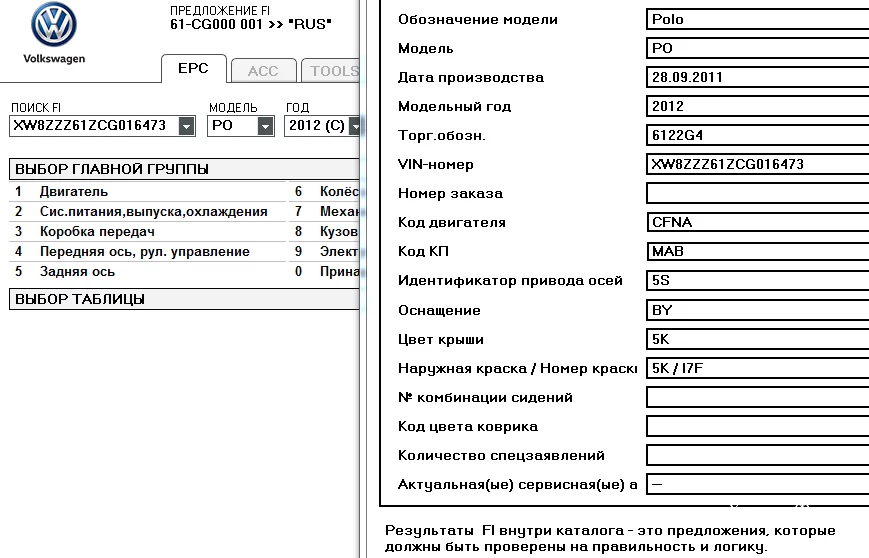869x558 pixels.
Task: Open the ГОД 2012 (C) dropdown
Action: [x=321, y=126]
